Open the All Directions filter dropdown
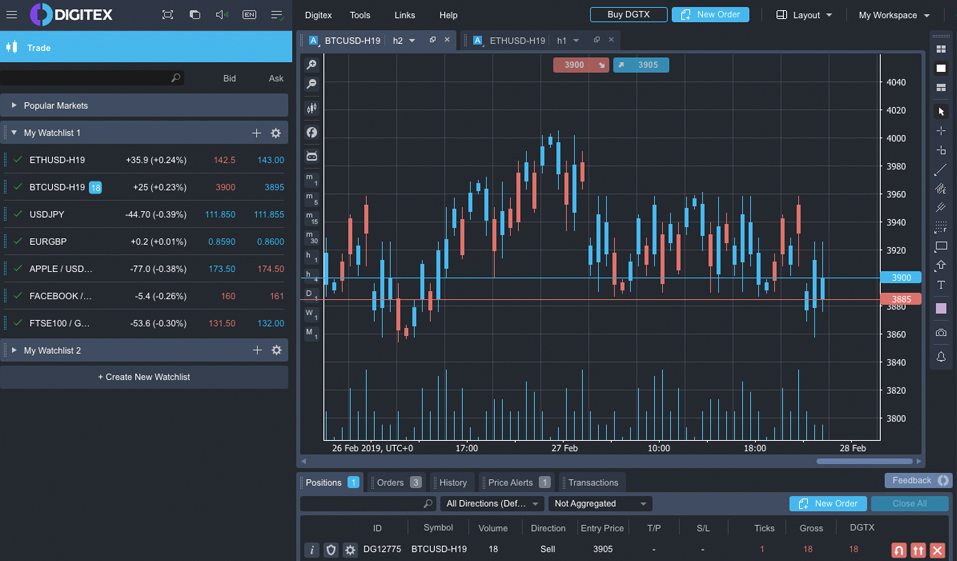Screen dimensions: 957x561 [x=492, y=504]
